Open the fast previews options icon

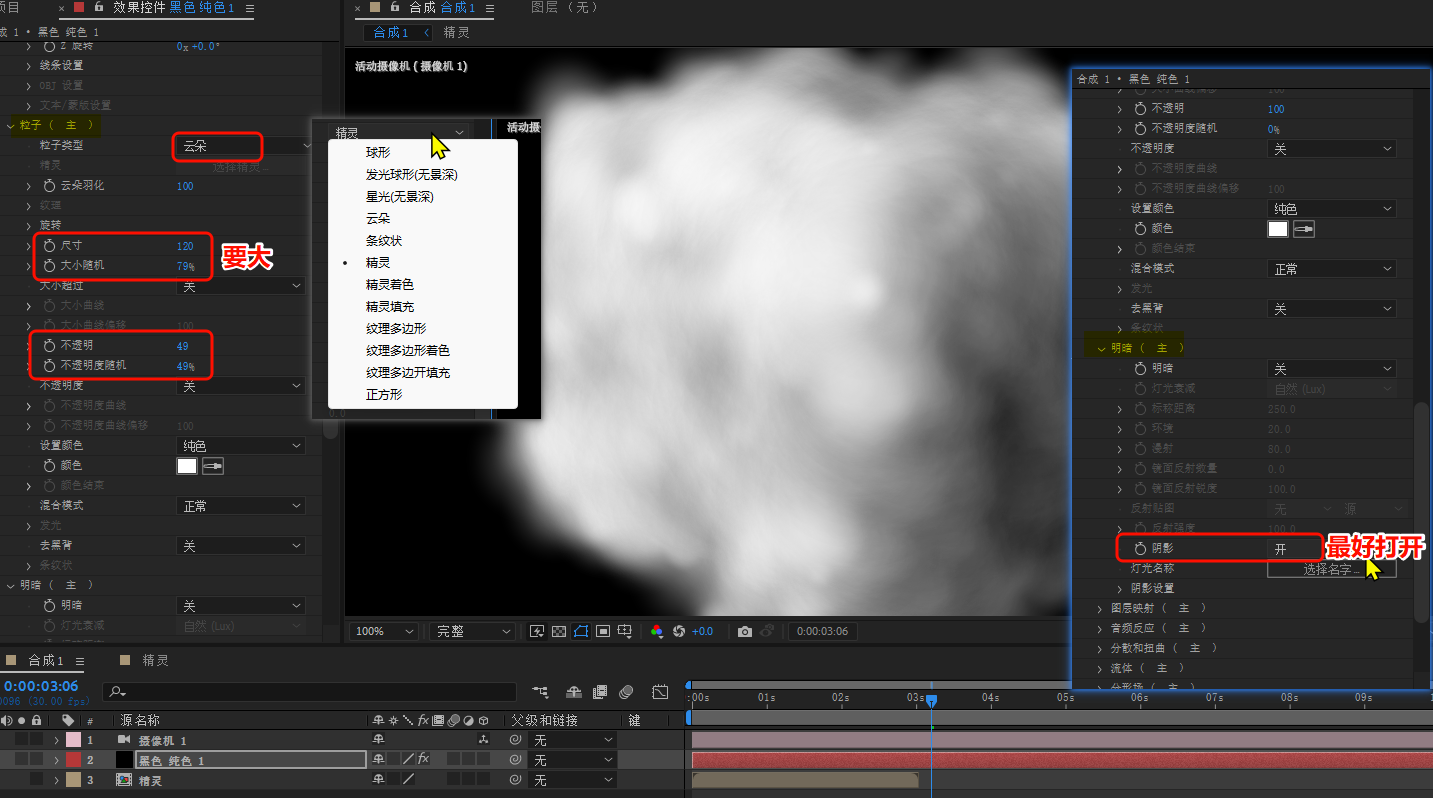[537, 631]
